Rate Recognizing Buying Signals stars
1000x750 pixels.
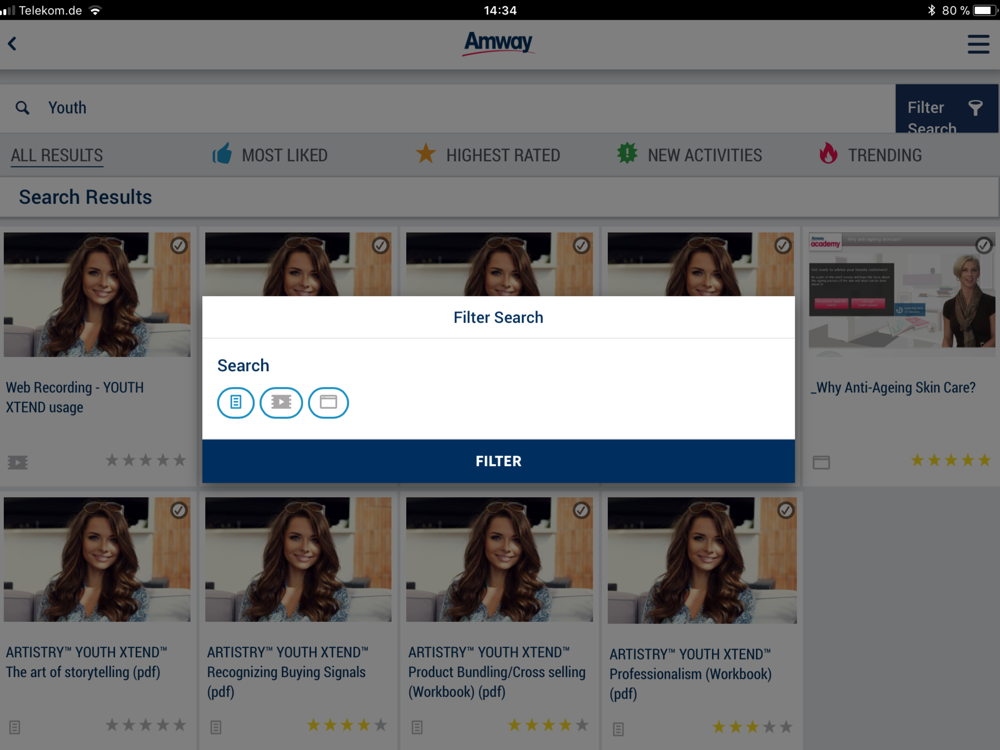coord(348,725)
